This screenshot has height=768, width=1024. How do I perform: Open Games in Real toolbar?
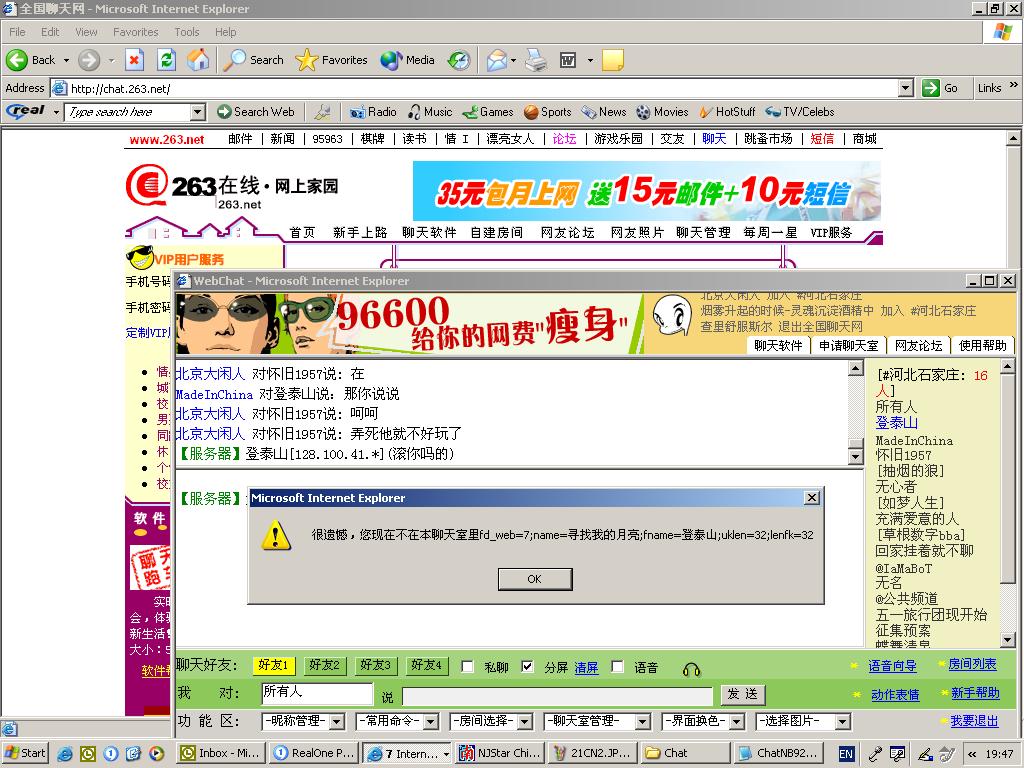coord(488,112)
